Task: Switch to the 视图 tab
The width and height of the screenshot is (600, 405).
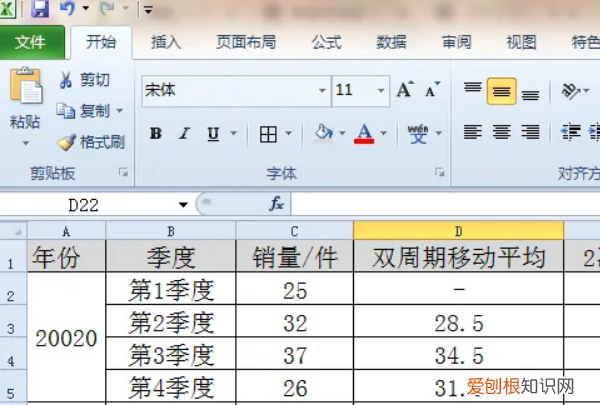Action: click(x=521, y=42)
